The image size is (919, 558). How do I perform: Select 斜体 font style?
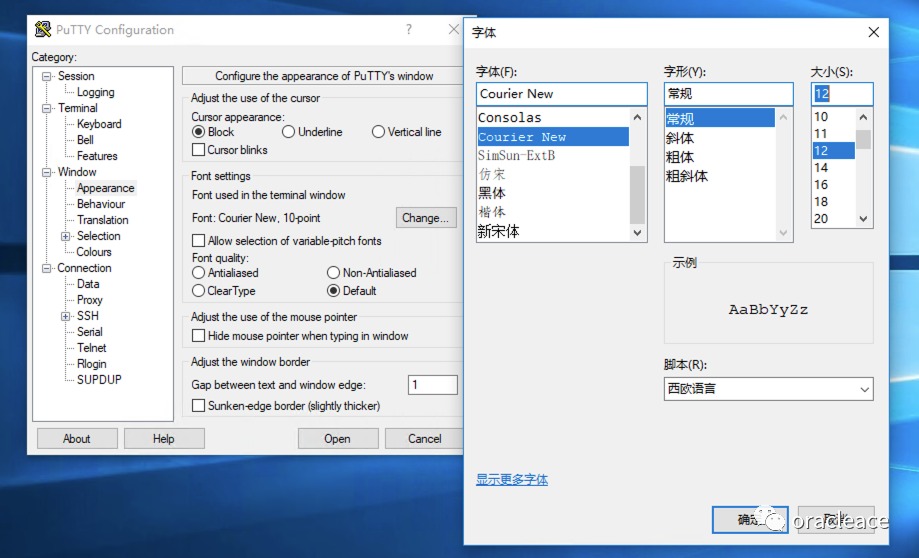720,138
